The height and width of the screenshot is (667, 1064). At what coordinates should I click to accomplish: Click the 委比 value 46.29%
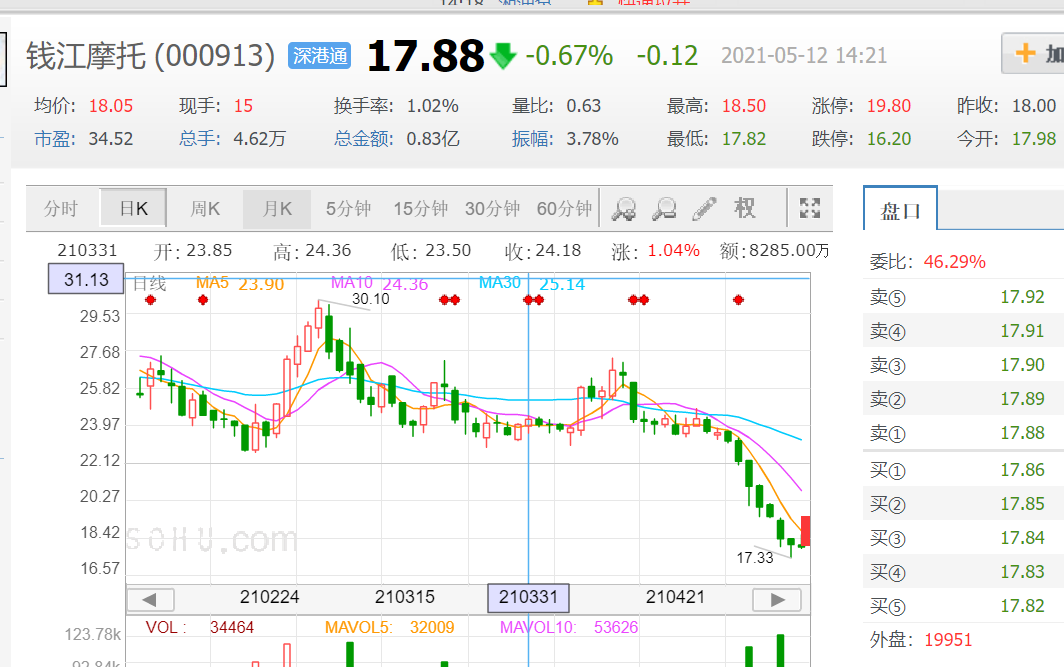[x=954, y=262]
